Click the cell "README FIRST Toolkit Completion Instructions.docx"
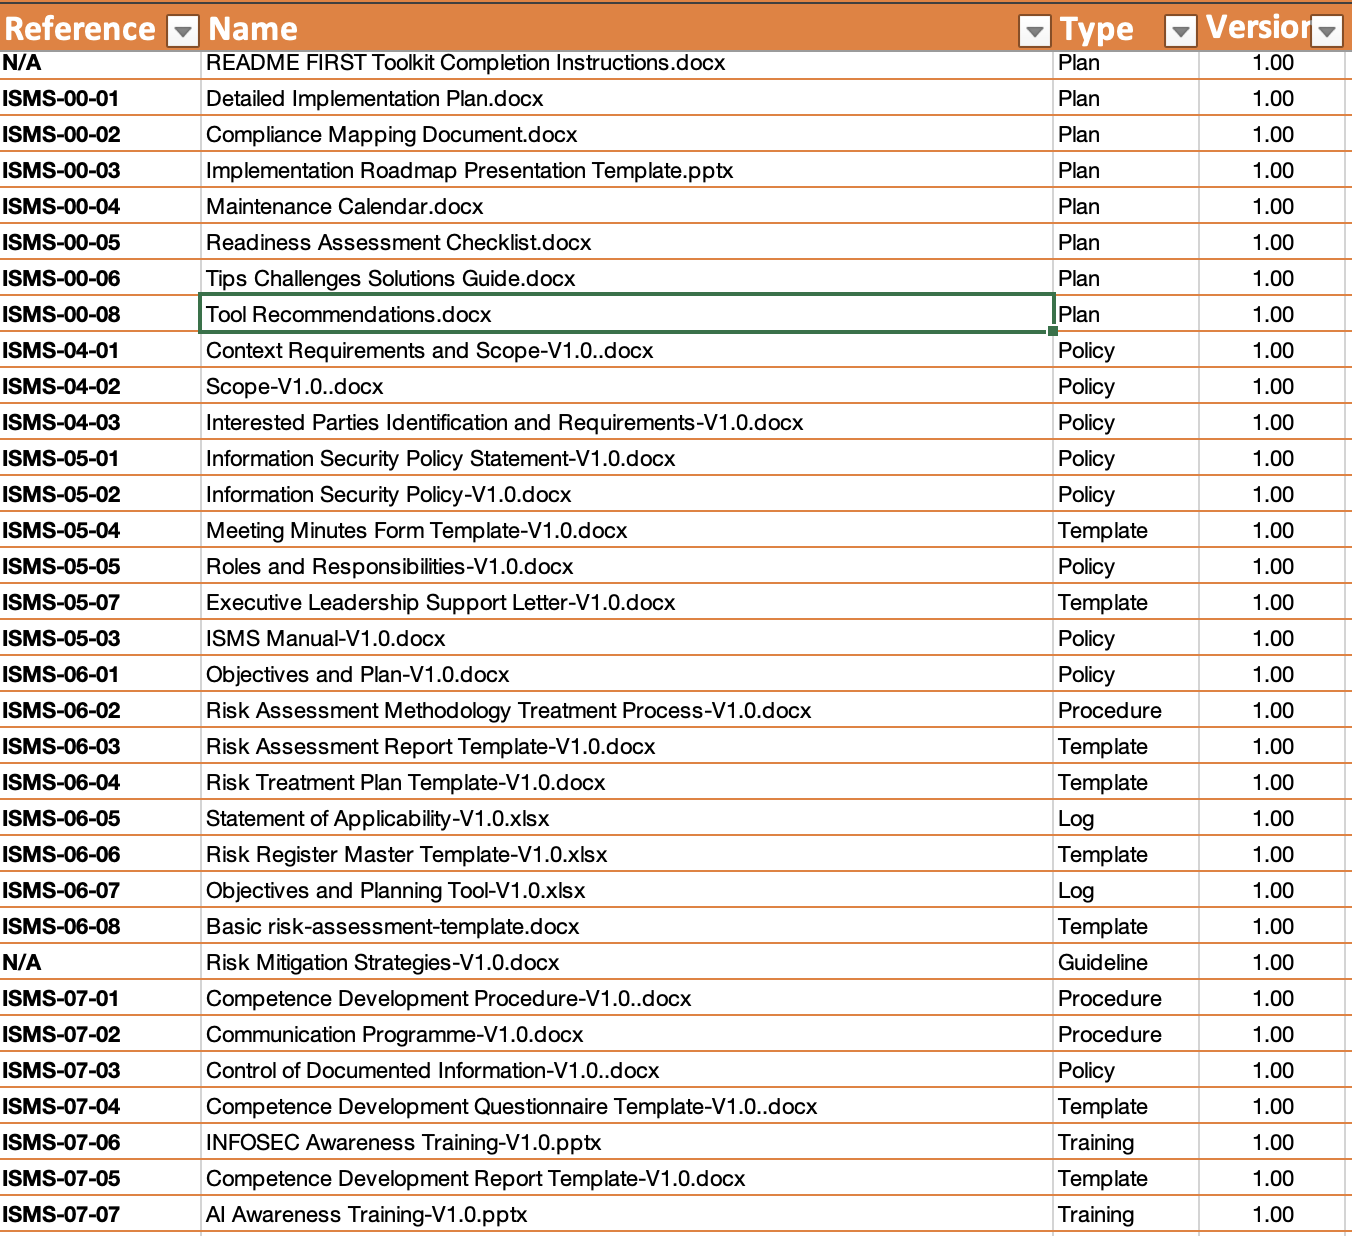1352x1236 pixels. click(627, 62)
